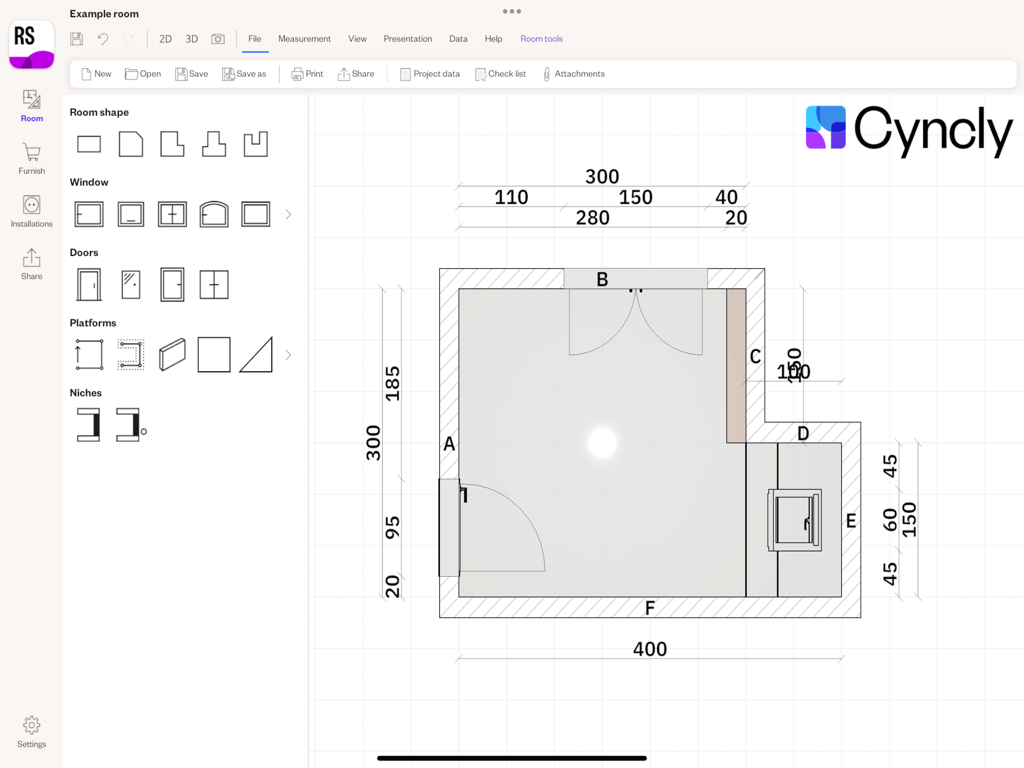Expand additional platform shapes
This screenshot has width=1024, height=768.
pos(289,353)
